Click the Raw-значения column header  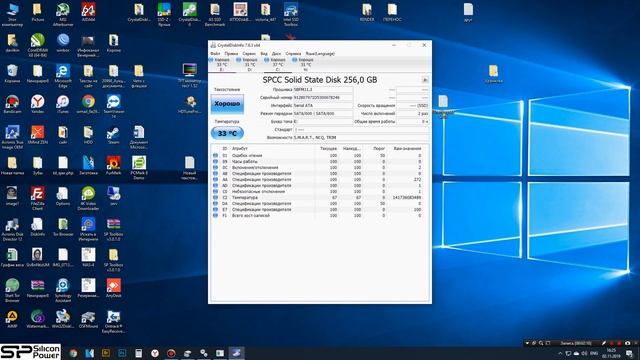[407, 149]
